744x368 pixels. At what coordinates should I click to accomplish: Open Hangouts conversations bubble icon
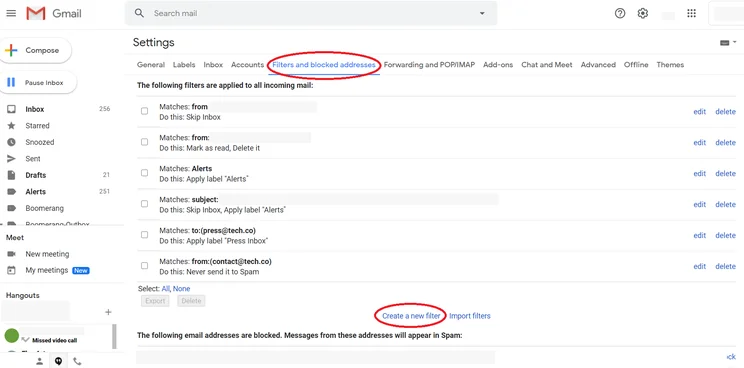point(58,361)
